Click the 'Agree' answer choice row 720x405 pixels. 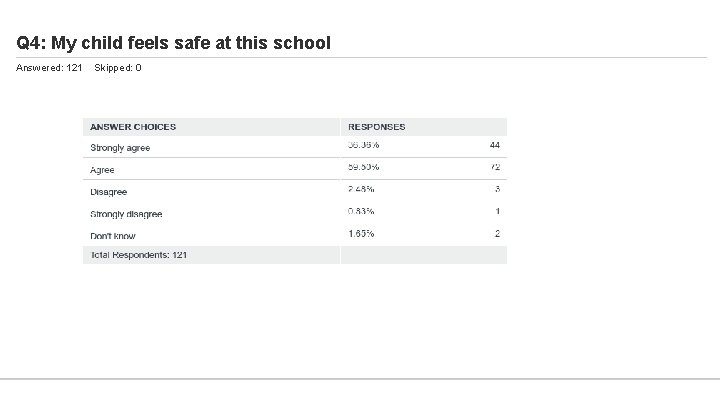103,170
